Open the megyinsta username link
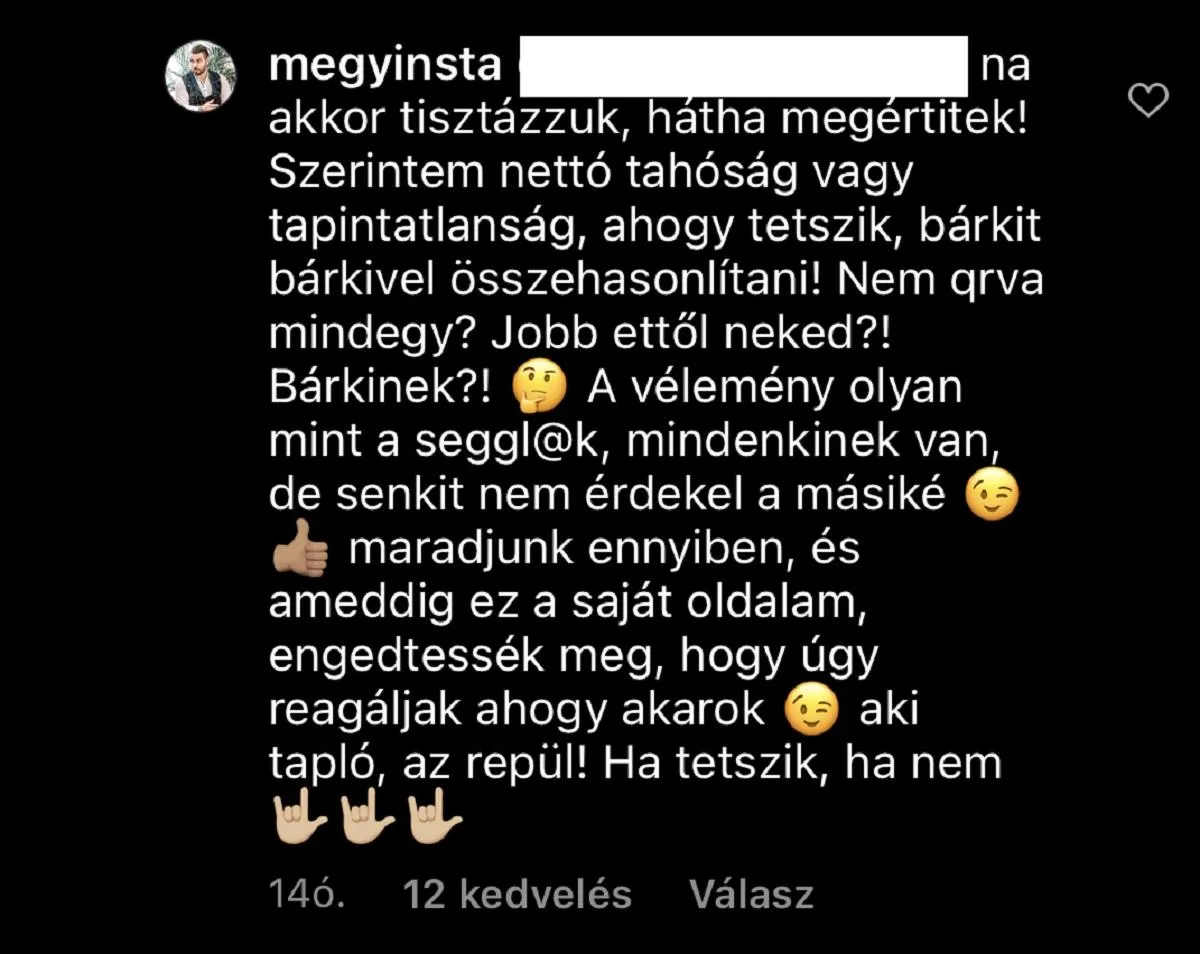Image resolution: width=1200 pixels, height=954 pixels. tap(385, 67)
